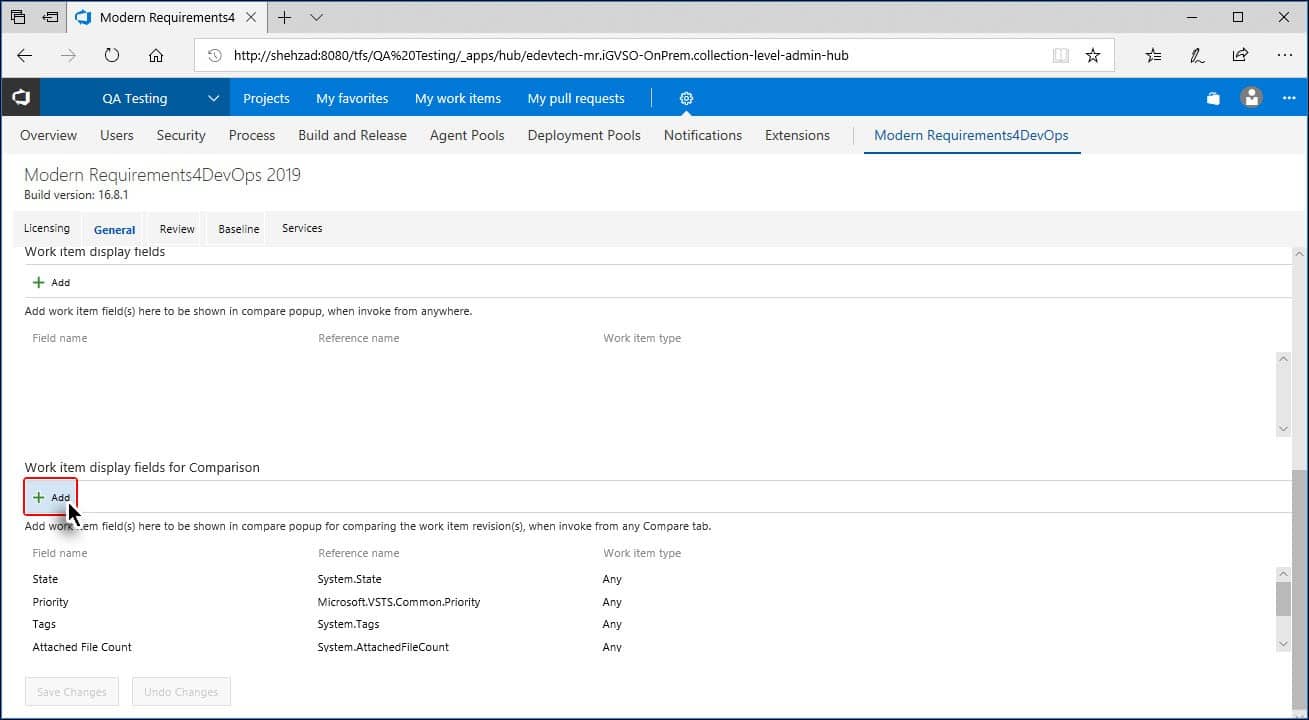
Task: Open reading view book icon
Action: click(1061, 56)
